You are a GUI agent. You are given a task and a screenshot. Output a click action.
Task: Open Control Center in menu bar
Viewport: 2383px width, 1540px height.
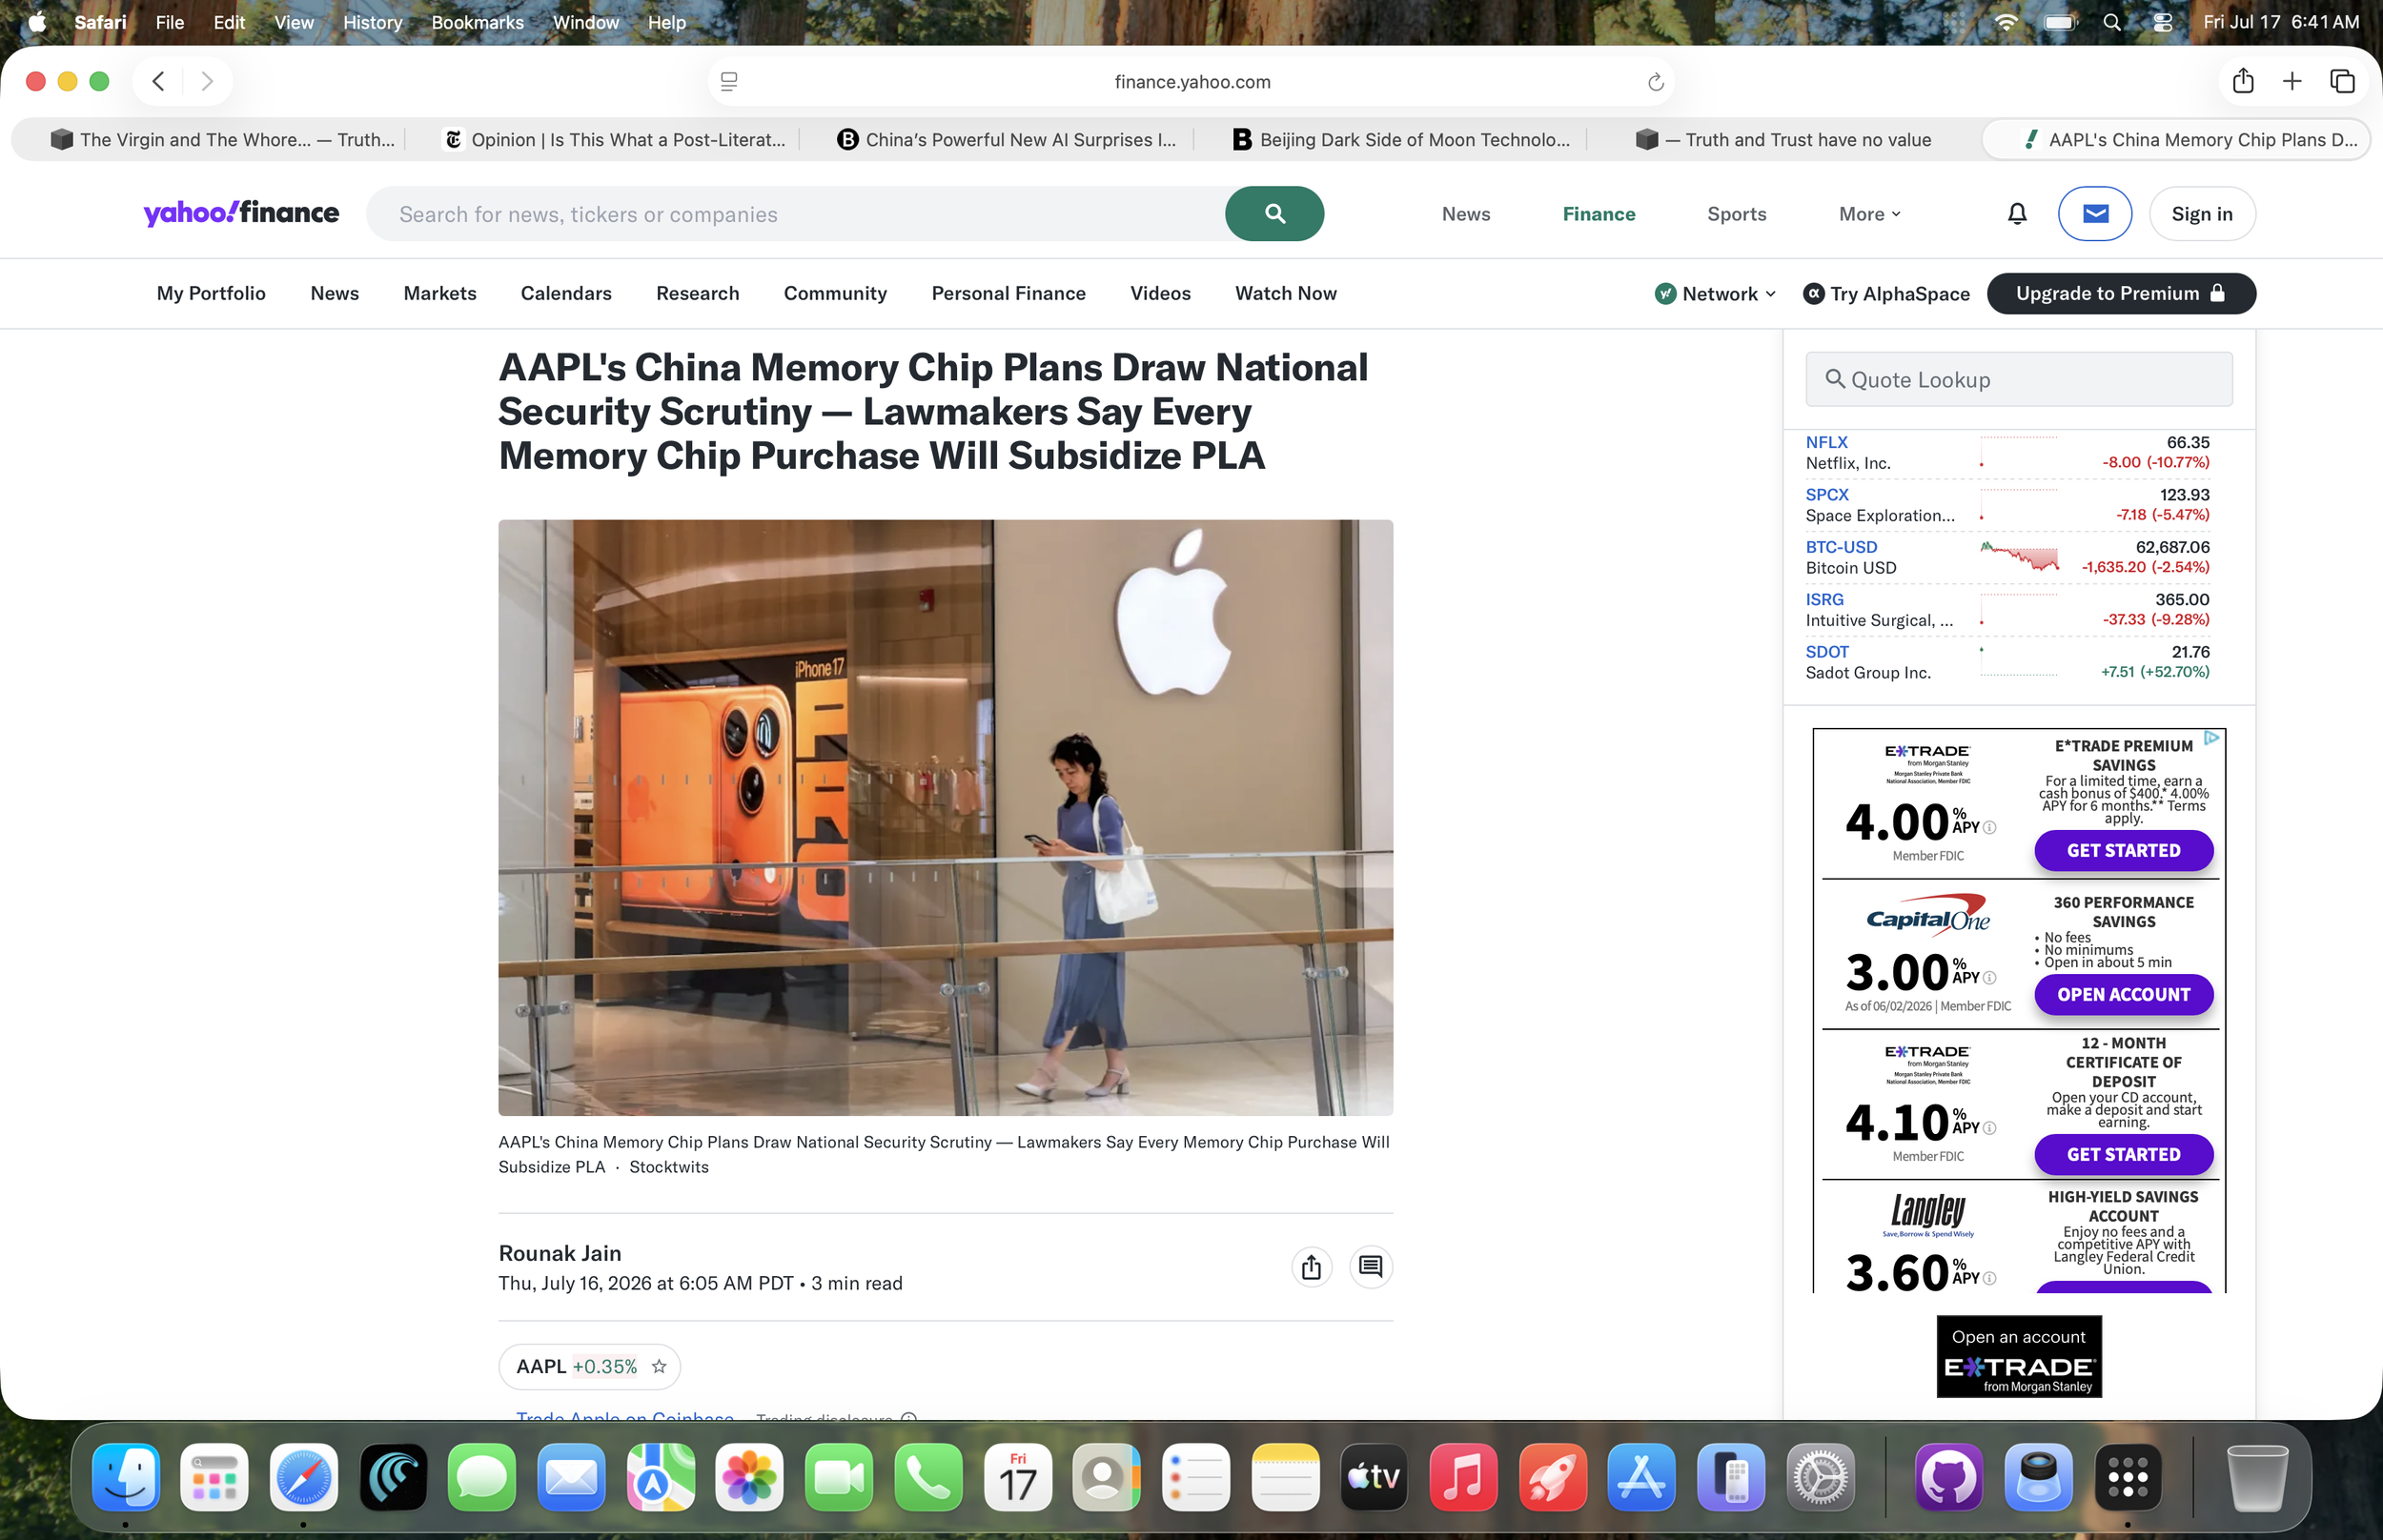pyautogui.click(x=2162, y=22)
